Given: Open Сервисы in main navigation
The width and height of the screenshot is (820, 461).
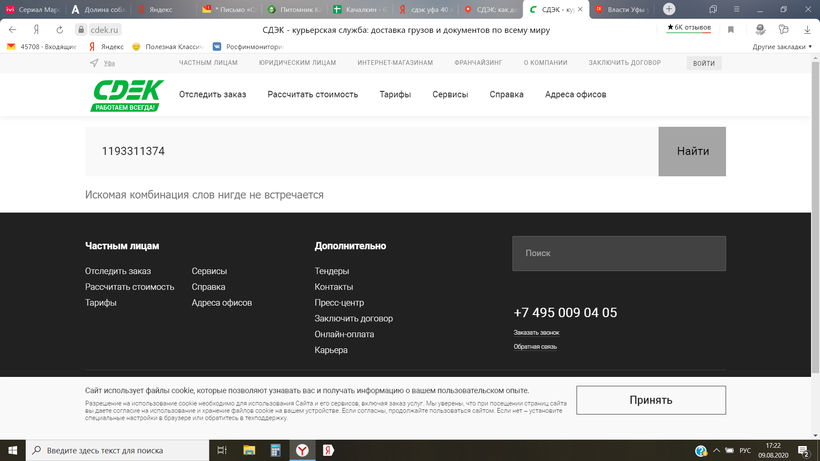Looking at the screenshot, I should click(x=450, y=95).
